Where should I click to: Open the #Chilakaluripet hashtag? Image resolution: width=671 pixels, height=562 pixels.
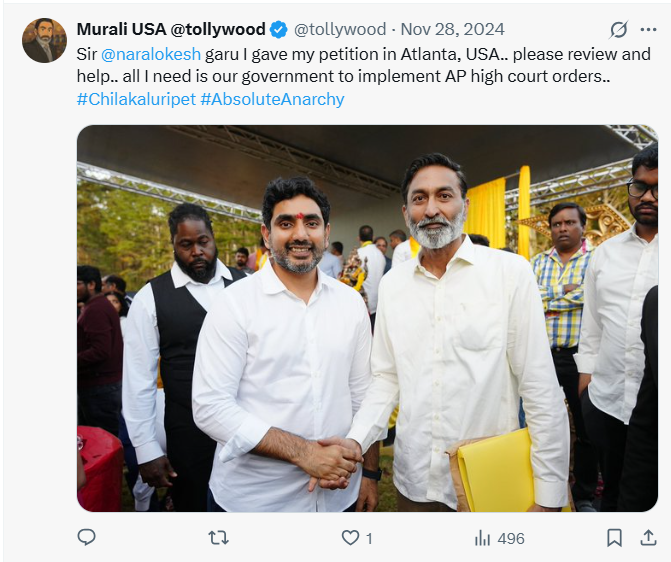click(x=136, y=99)
